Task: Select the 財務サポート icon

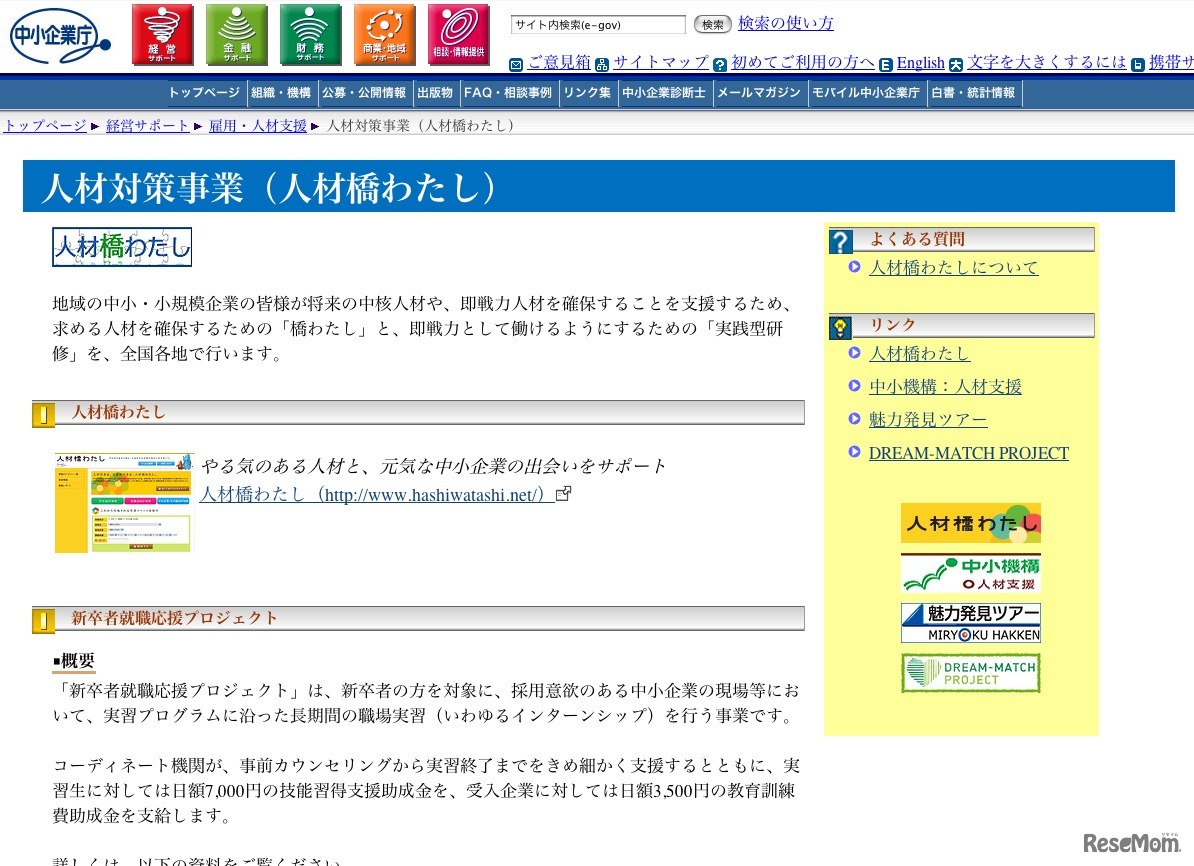Action: point(310,35)
